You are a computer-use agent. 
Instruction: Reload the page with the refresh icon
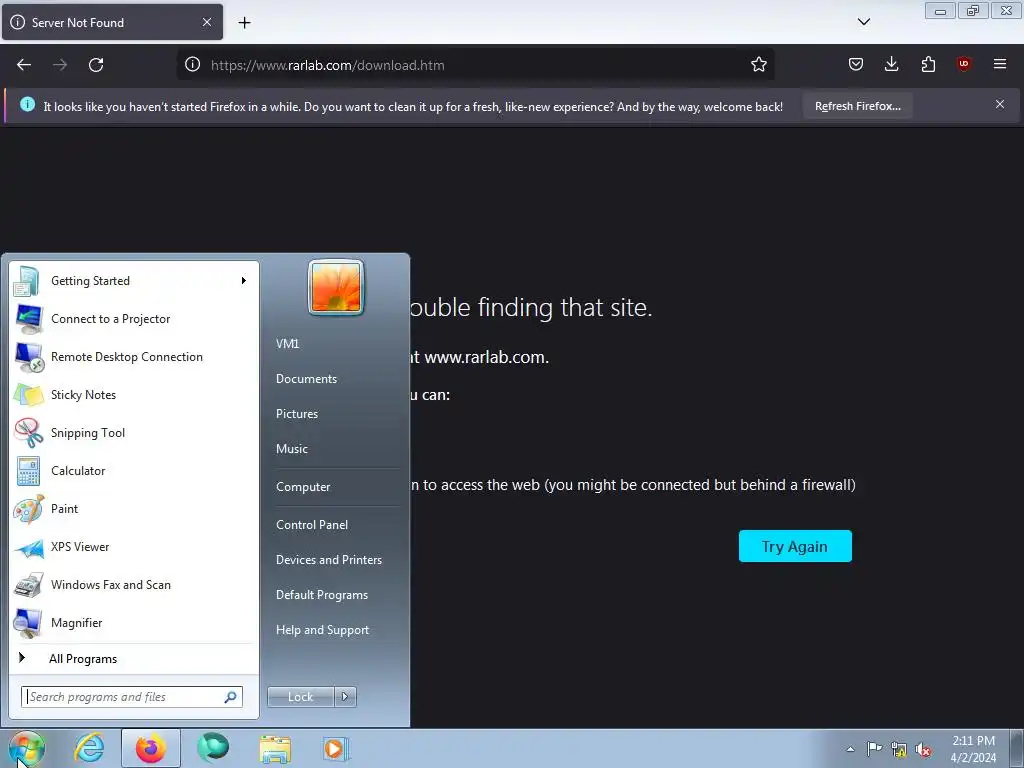coord(96,65)
